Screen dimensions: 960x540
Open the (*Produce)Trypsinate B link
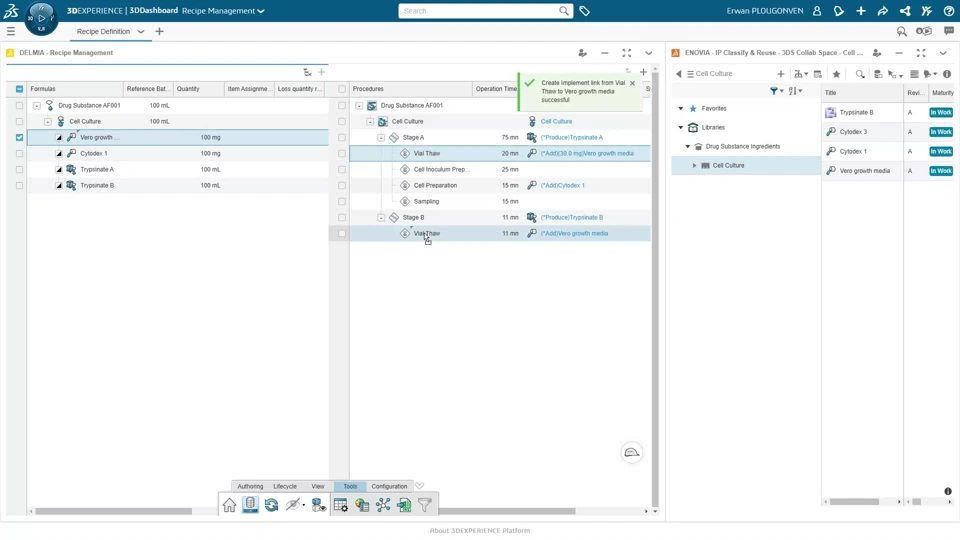572,217
